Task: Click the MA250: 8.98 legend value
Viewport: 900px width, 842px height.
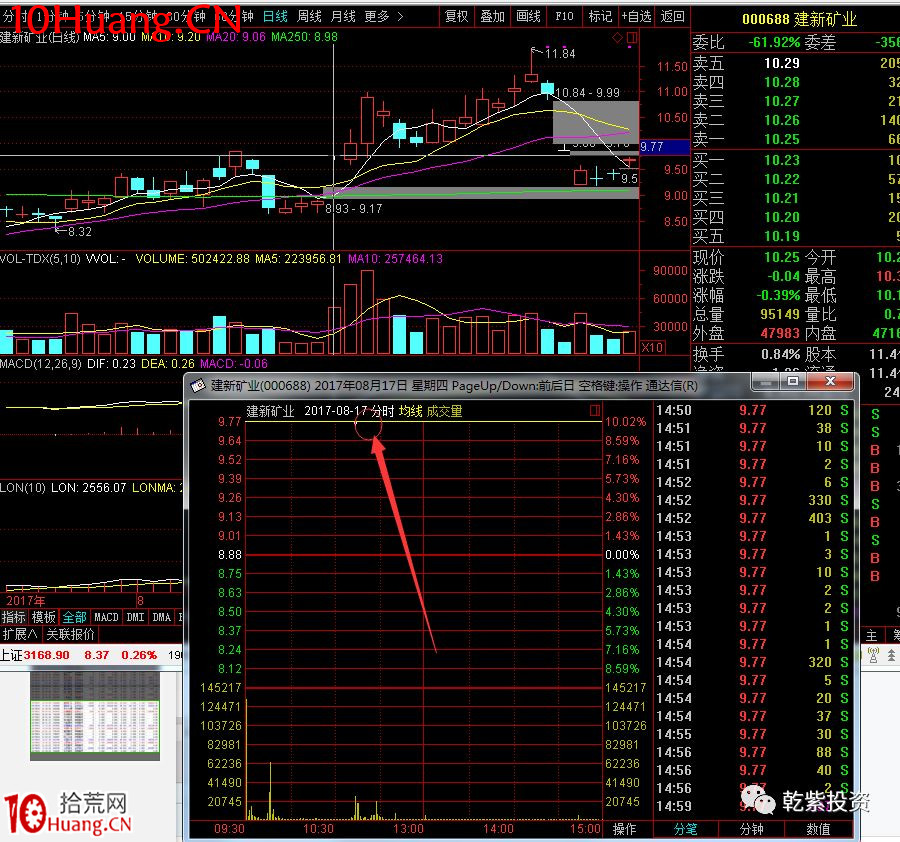Action: tap(305, 37)
